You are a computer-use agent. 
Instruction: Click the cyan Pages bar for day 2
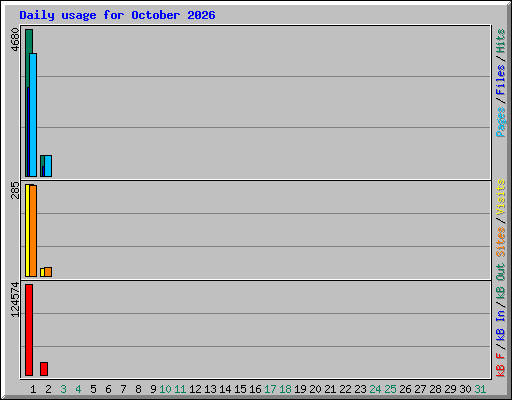click(x=48, y=166)
